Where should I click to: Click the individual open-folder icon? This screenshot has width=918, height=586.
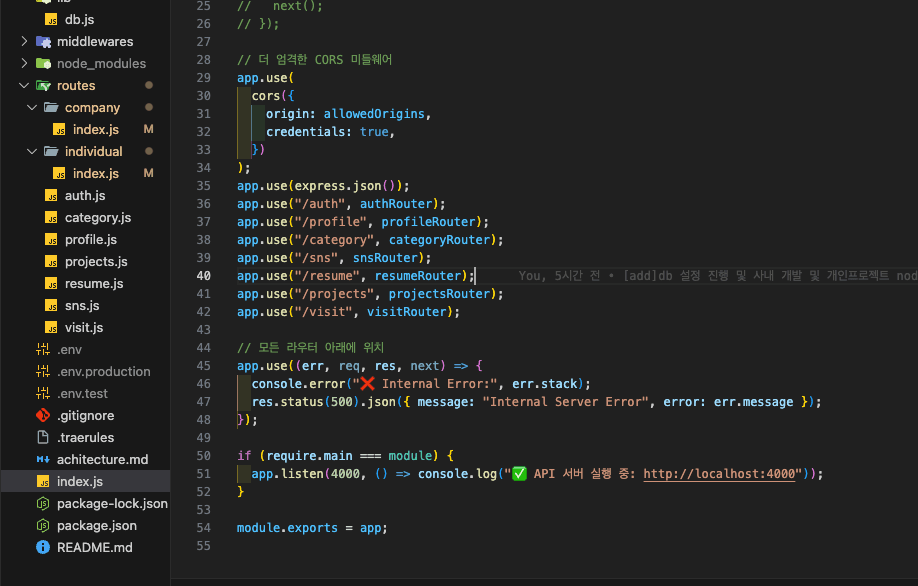(x=52, y=151)
